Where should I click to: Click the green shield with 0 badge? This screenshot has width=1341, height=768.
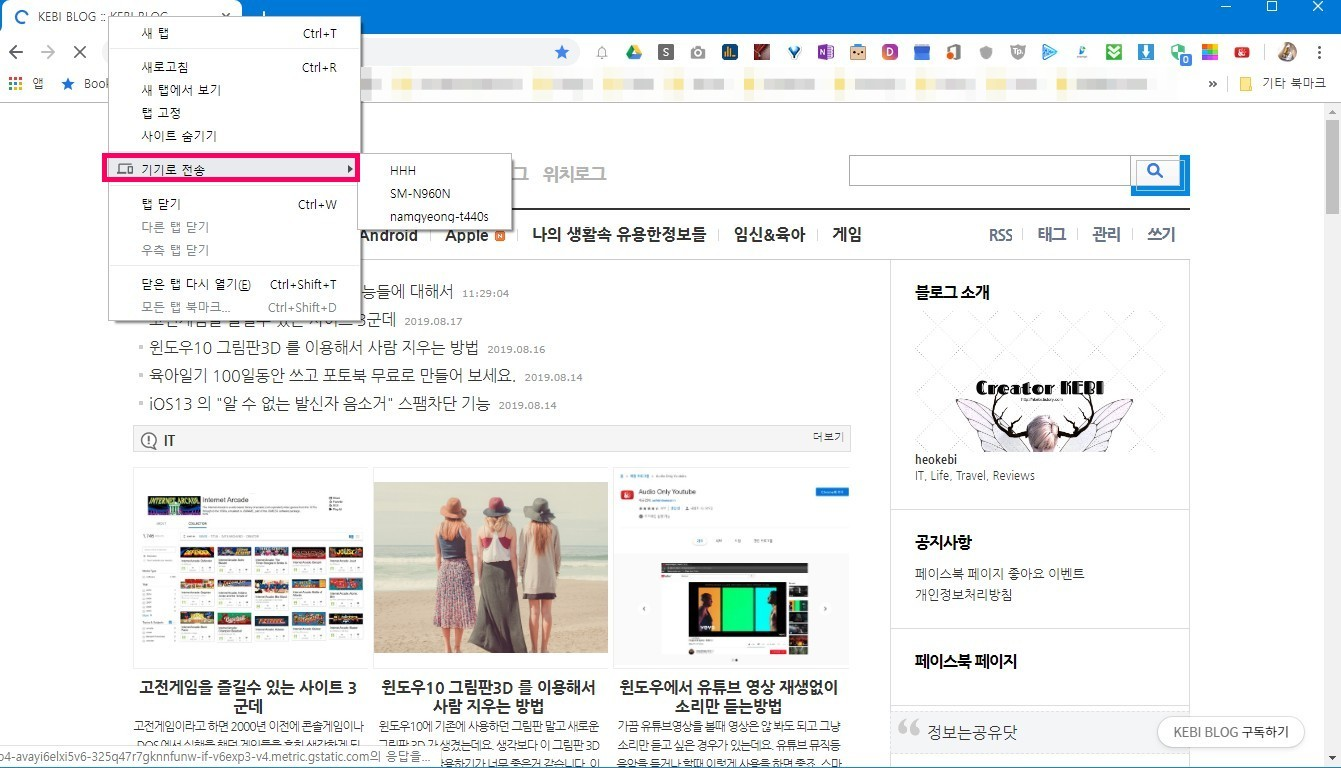click(1179, 53)
